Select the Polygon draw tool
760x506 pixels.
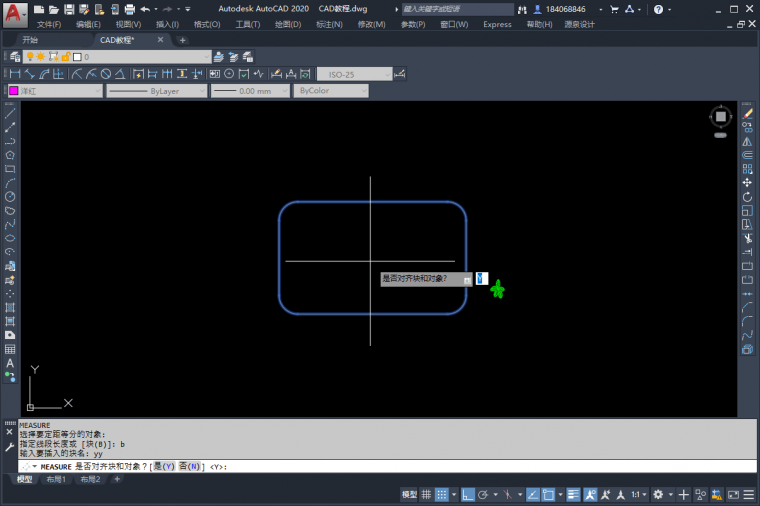(10, 155)
